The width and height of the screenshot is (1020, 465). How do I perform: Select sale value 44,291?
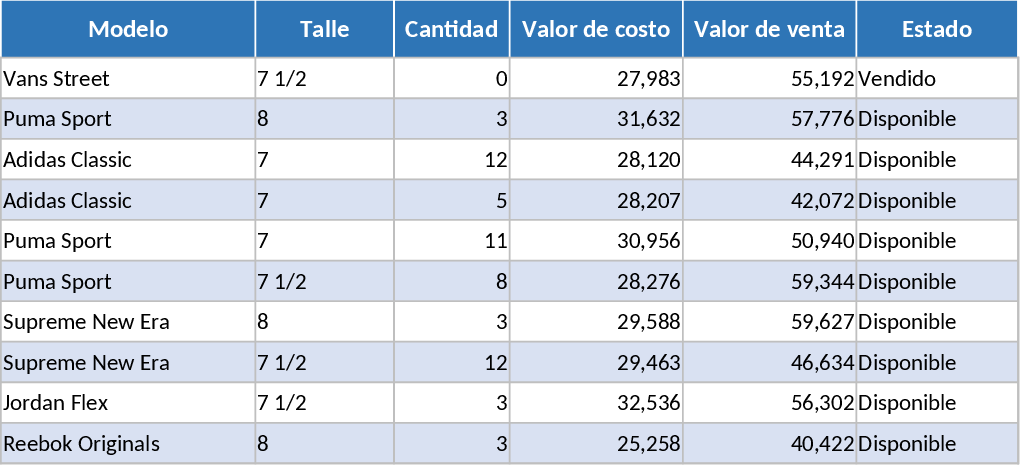click(822, 160)
